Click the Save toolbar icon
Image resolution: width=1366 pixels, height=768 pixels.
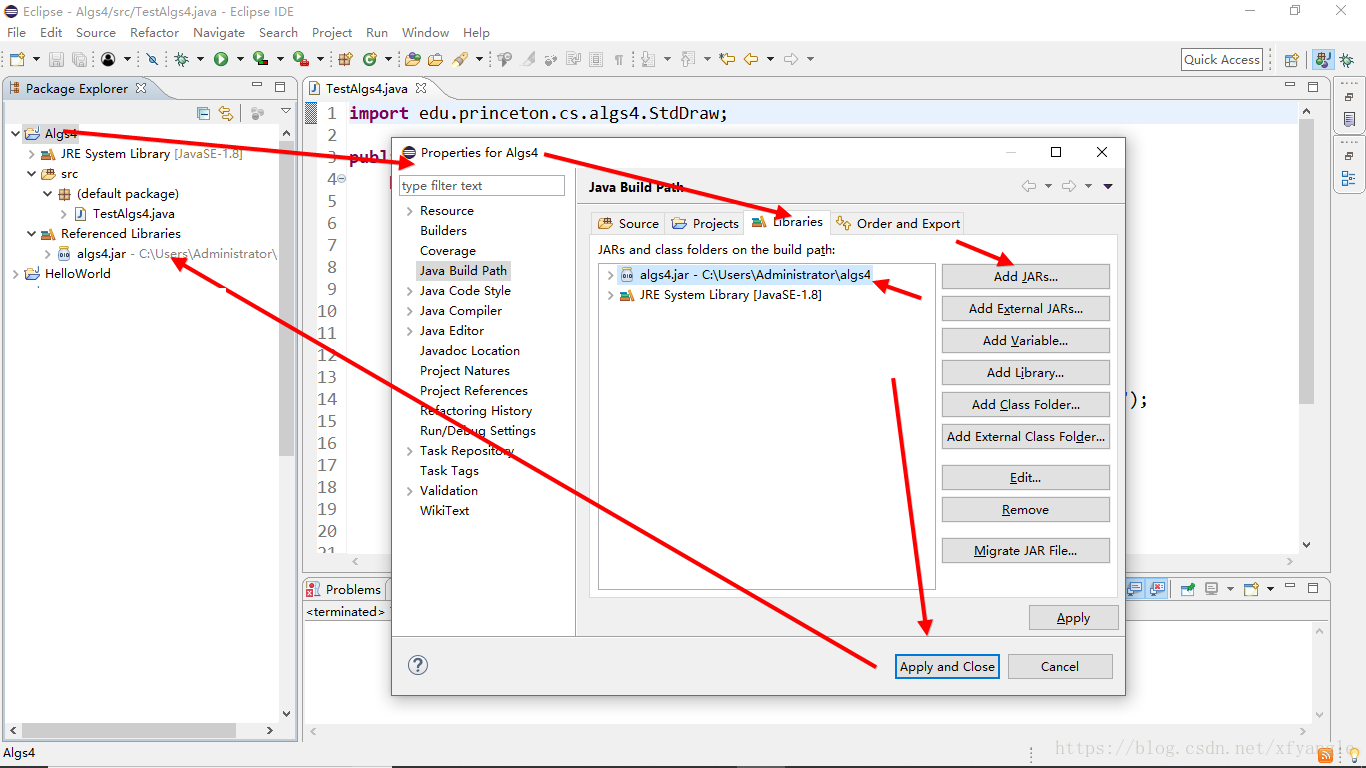pyautogui.click(x=56, y=59)
